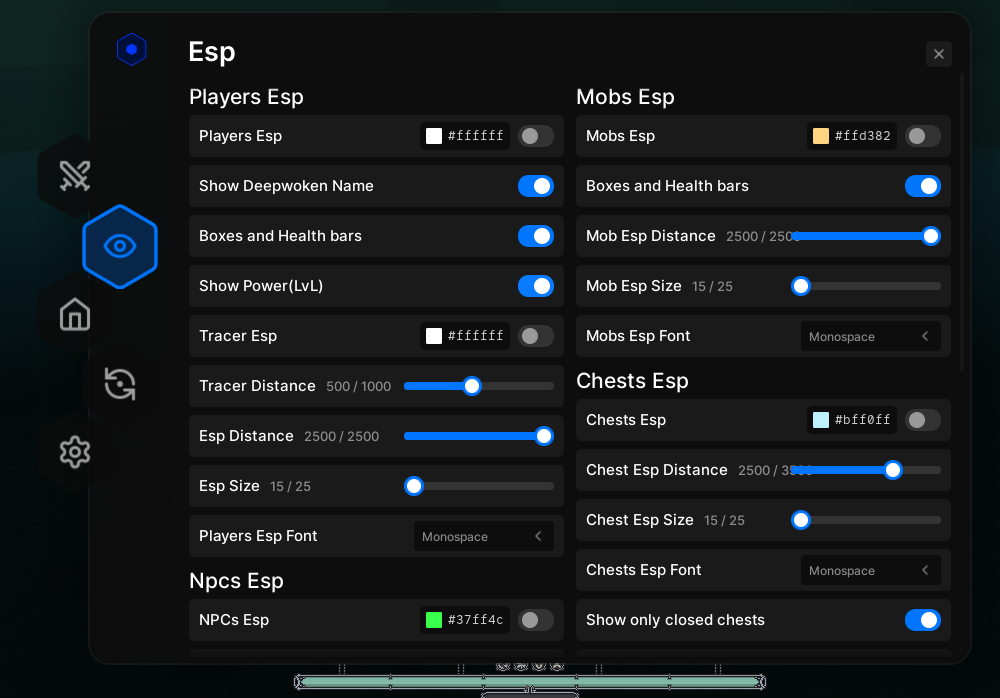Click the Tracer Distance slider handle
The height and width of the screenshot is (698, 1000).
click(x=472, y=386)
